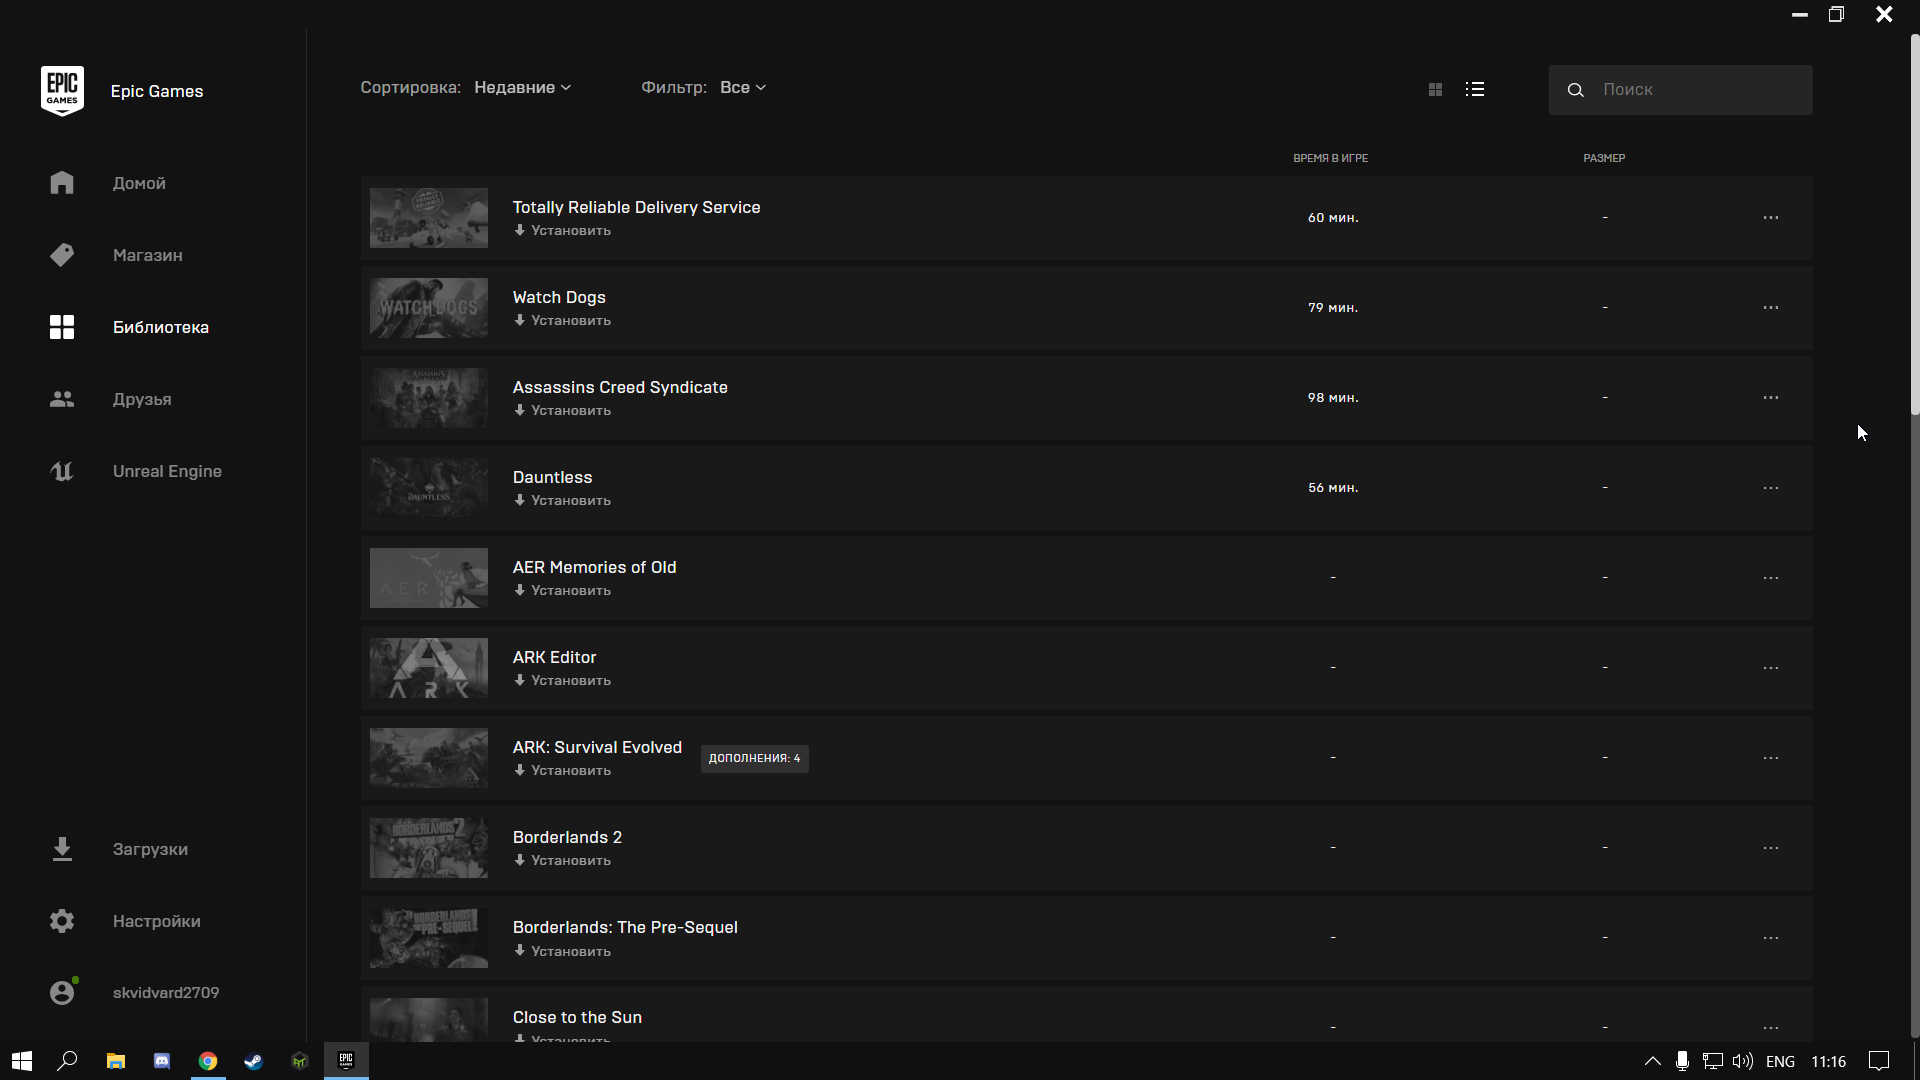The width and height of the screenshot is (1920, 1080).
Task: Install Totally Reliable Delivery Service via Установить
Action: (562, 231)
